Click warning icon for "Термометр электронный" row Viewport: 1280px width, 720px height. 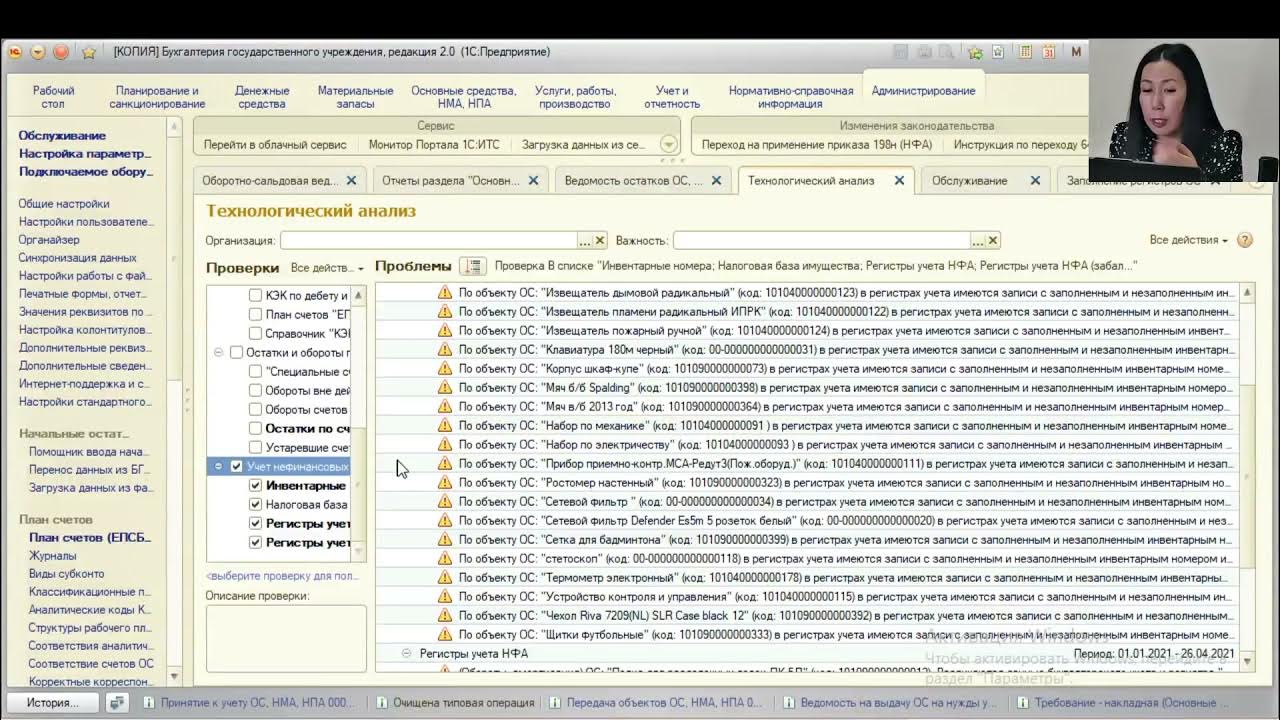(445, 578)
